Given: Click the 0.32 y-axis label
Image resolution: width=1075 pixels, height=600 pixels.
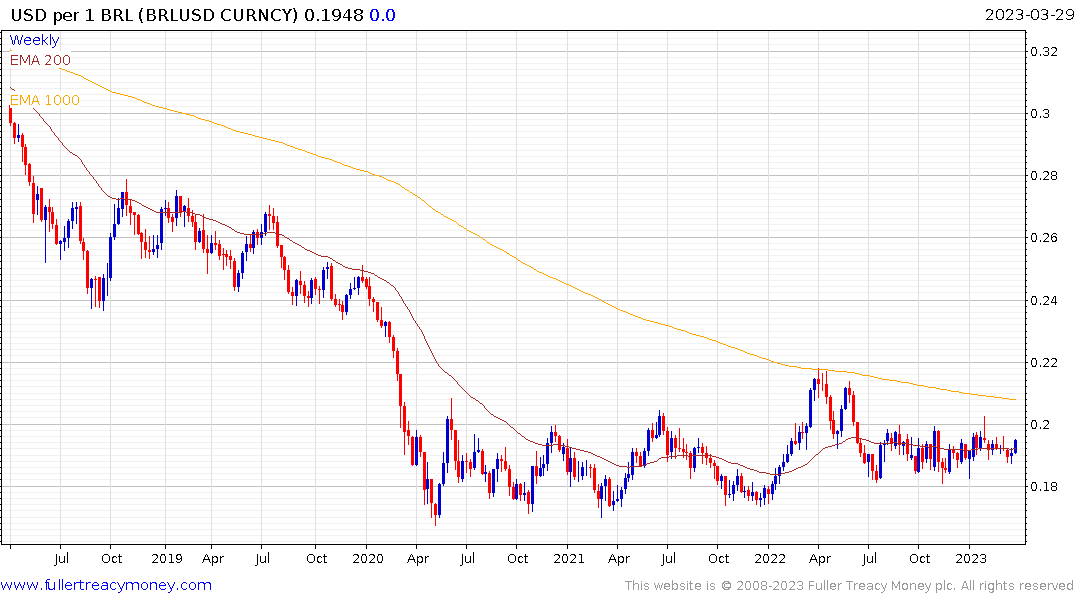Looking at the screenshot, I should coord(1044,51).
